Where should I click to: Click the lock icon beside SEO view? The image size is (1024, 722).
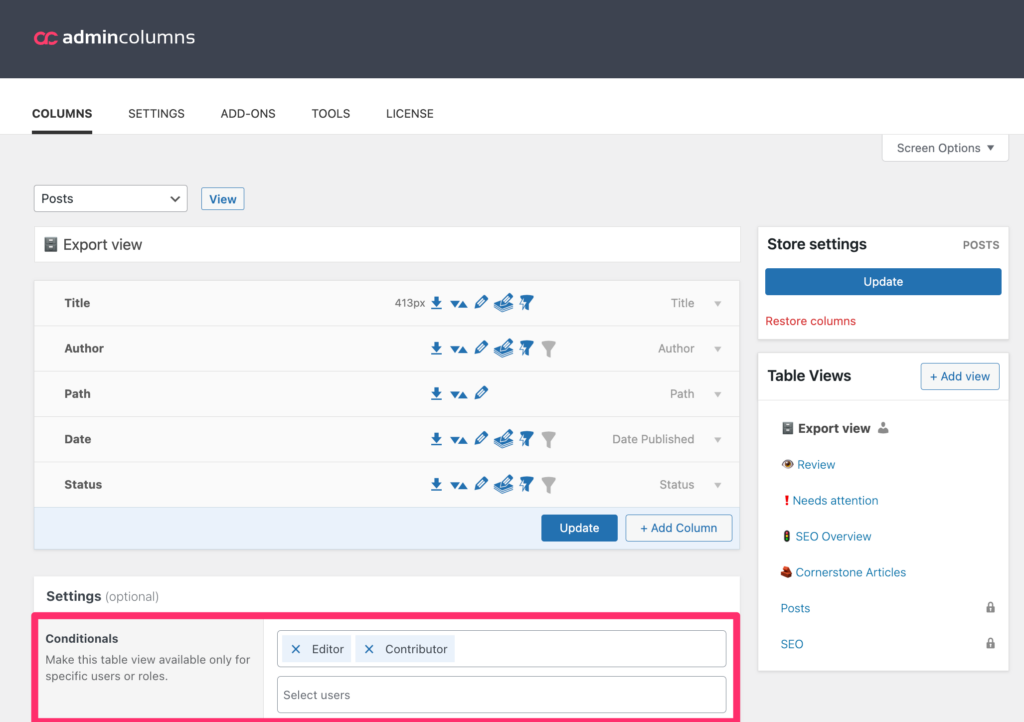[x=990, y=644]
